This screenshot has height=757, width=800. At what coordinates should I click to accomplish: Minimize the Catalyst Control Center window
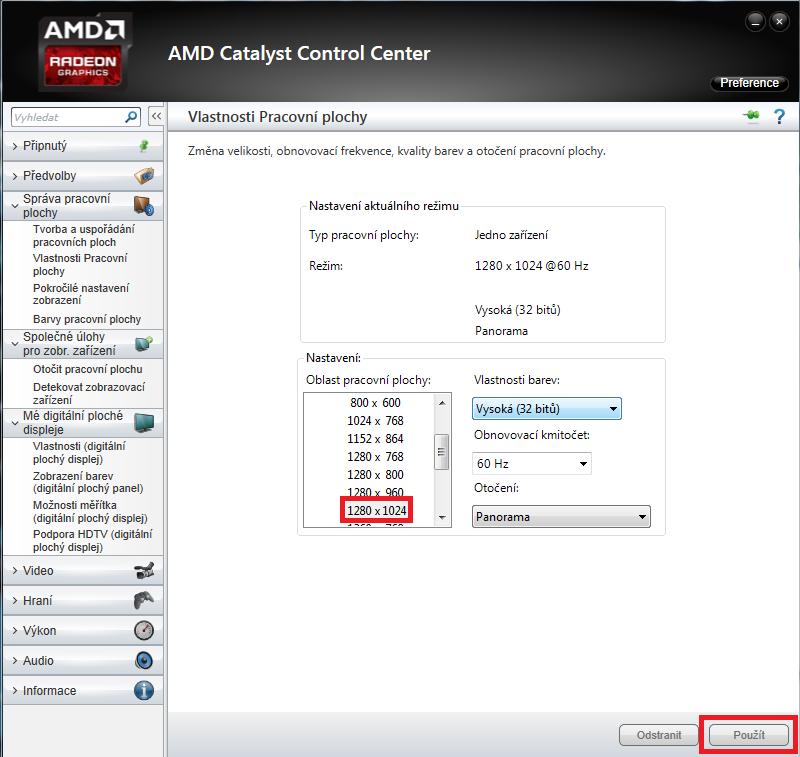(x=755, y=22)
